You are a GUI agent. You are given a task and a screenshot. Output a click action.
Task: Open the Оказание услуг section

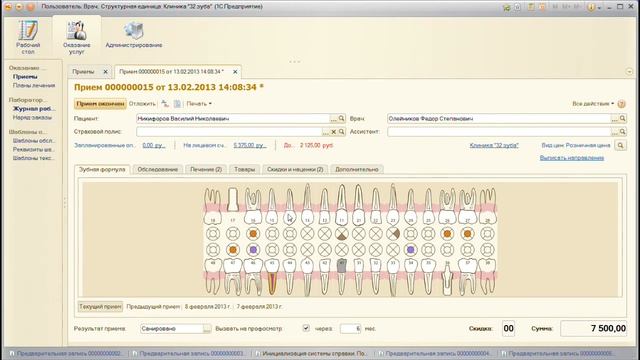pos(76,37)
